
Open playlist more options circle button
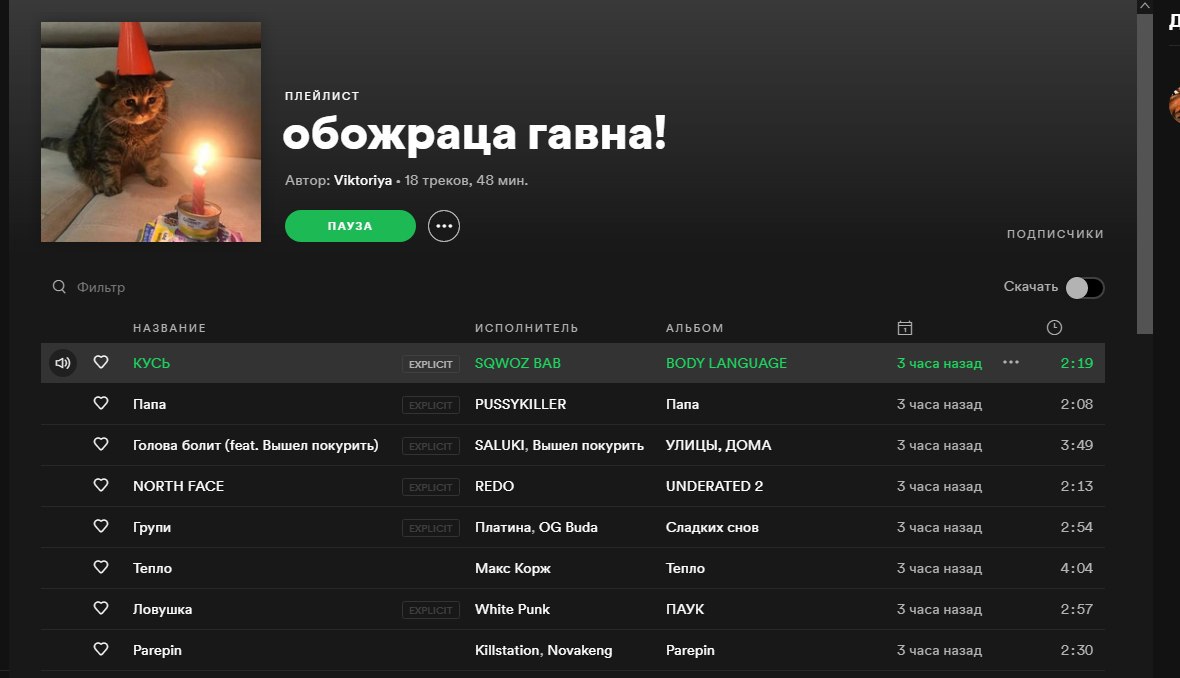[444, 226]
